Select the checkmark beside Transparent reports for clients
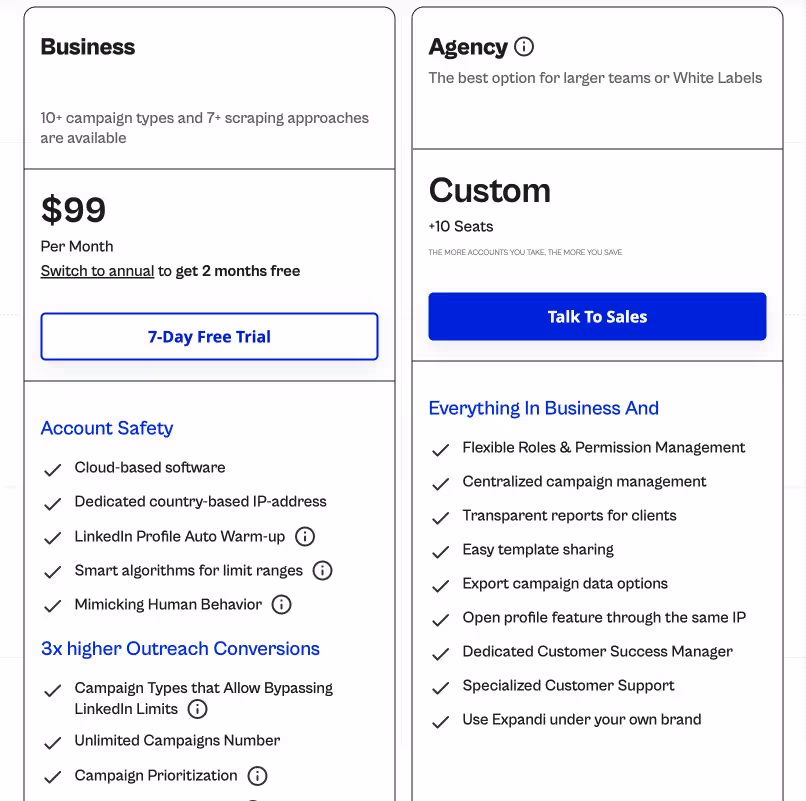 pos(441,515)
